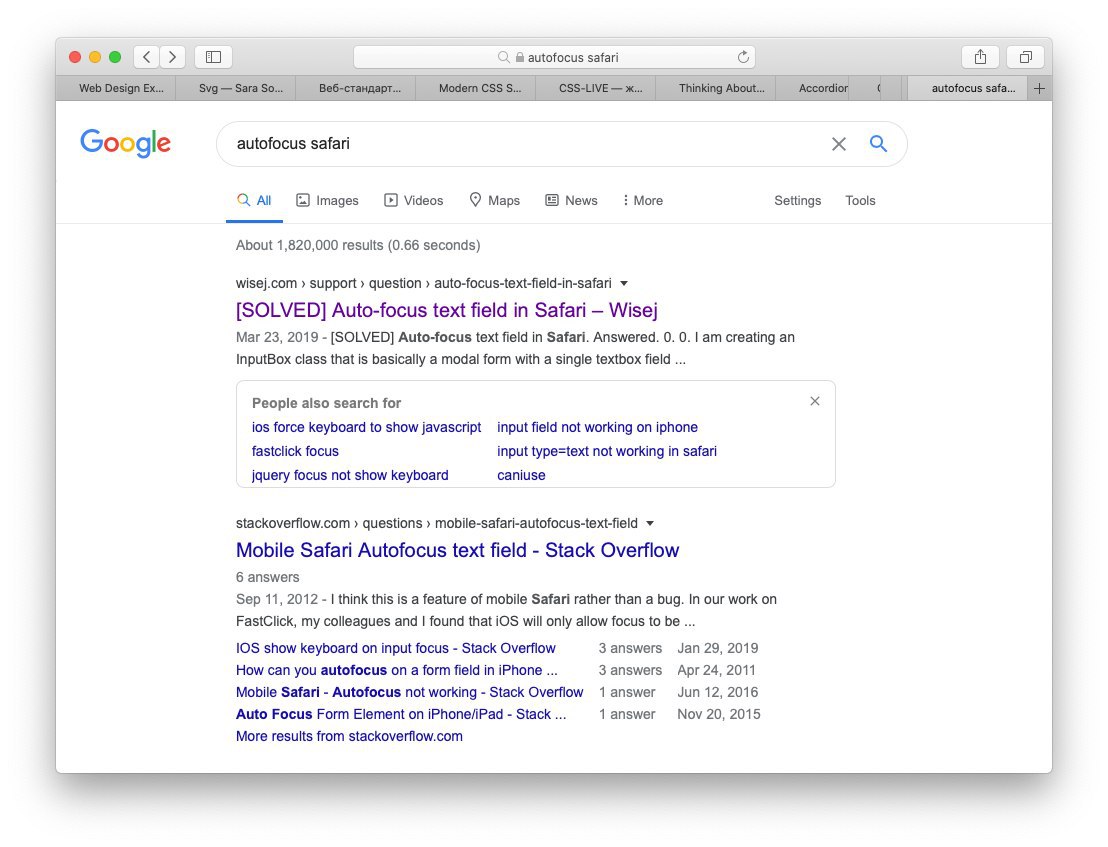Show all tabs overview icon
This screenshot has height=847, width=1108.
click(1025, 57)
